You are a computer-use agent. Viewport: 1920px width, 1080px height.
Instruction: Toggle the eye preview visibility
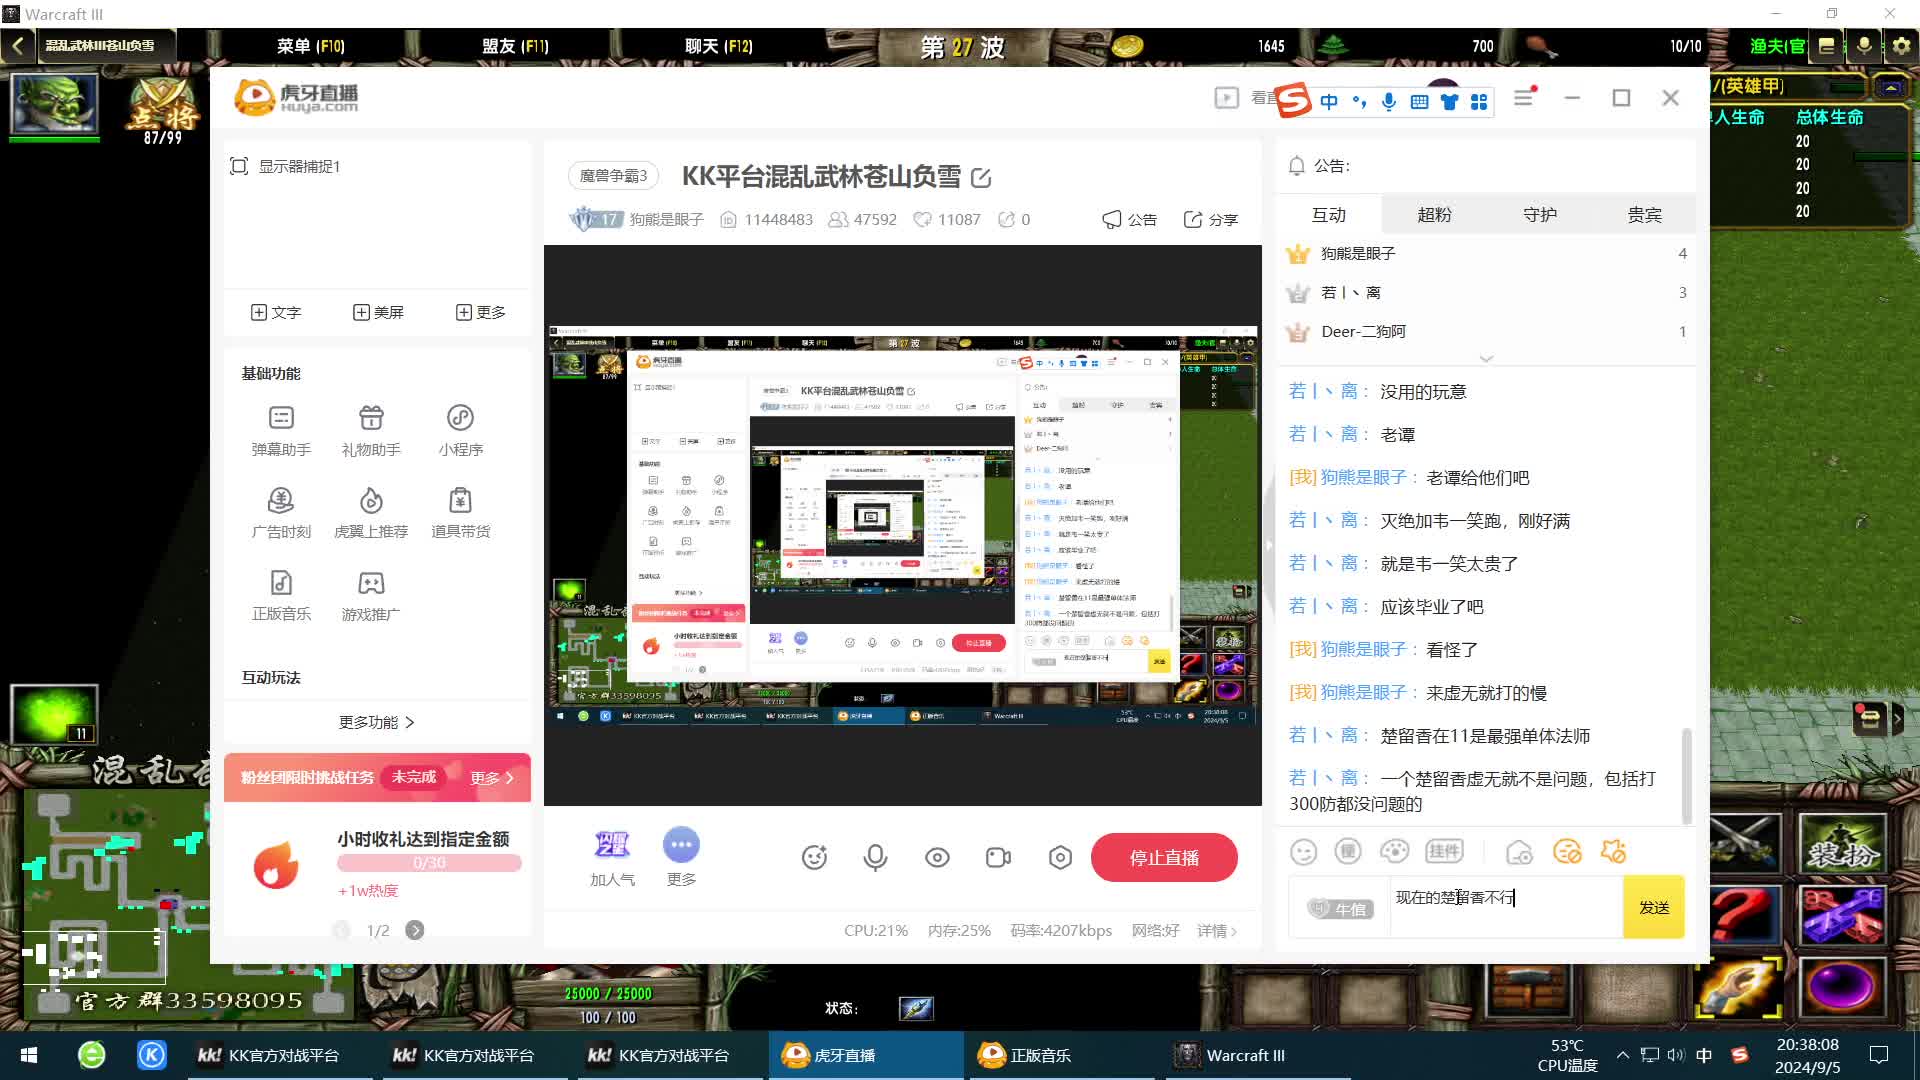(937, 857)
